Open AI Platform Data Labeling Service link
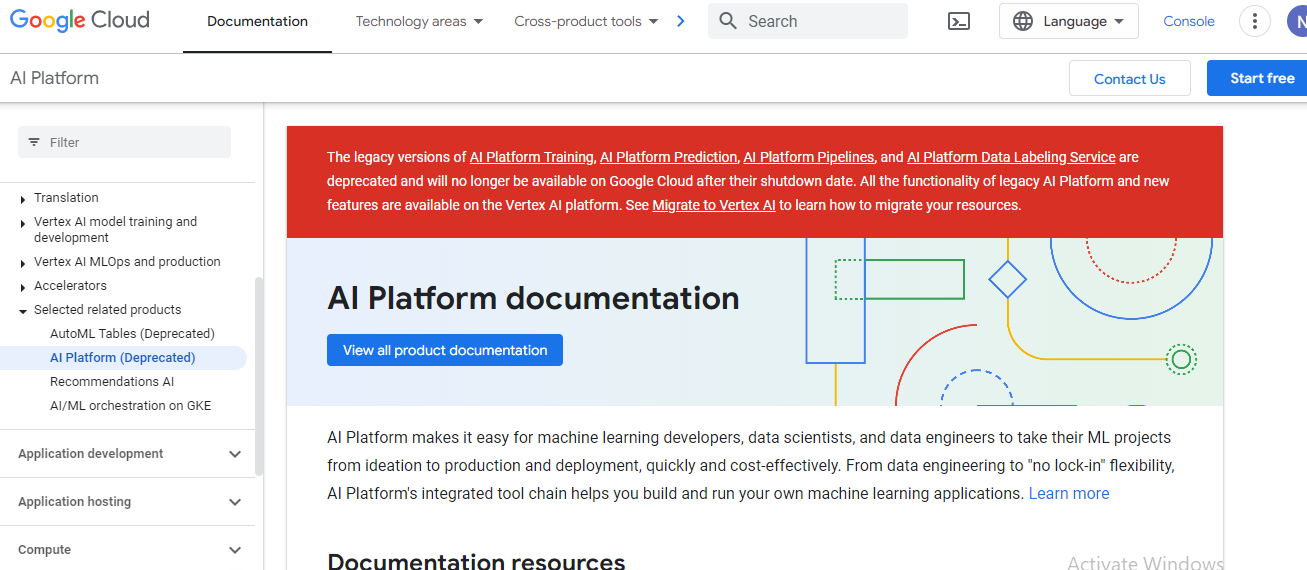Image resolution: width=1307 pixels, height=570 pixels. click(1011, 157)
